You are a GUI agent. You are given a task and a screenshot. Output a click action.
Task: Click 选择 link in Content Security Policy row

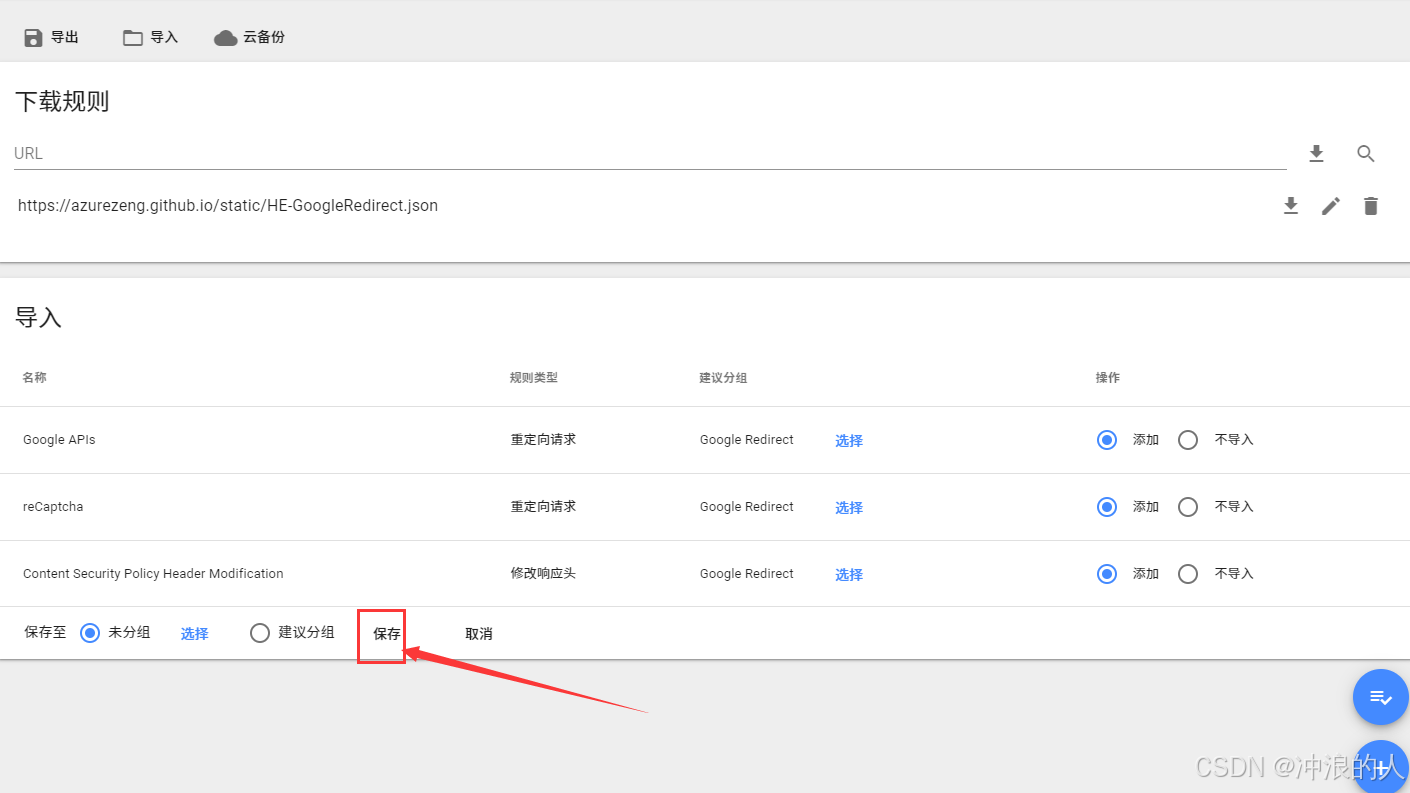coord(849,575)
